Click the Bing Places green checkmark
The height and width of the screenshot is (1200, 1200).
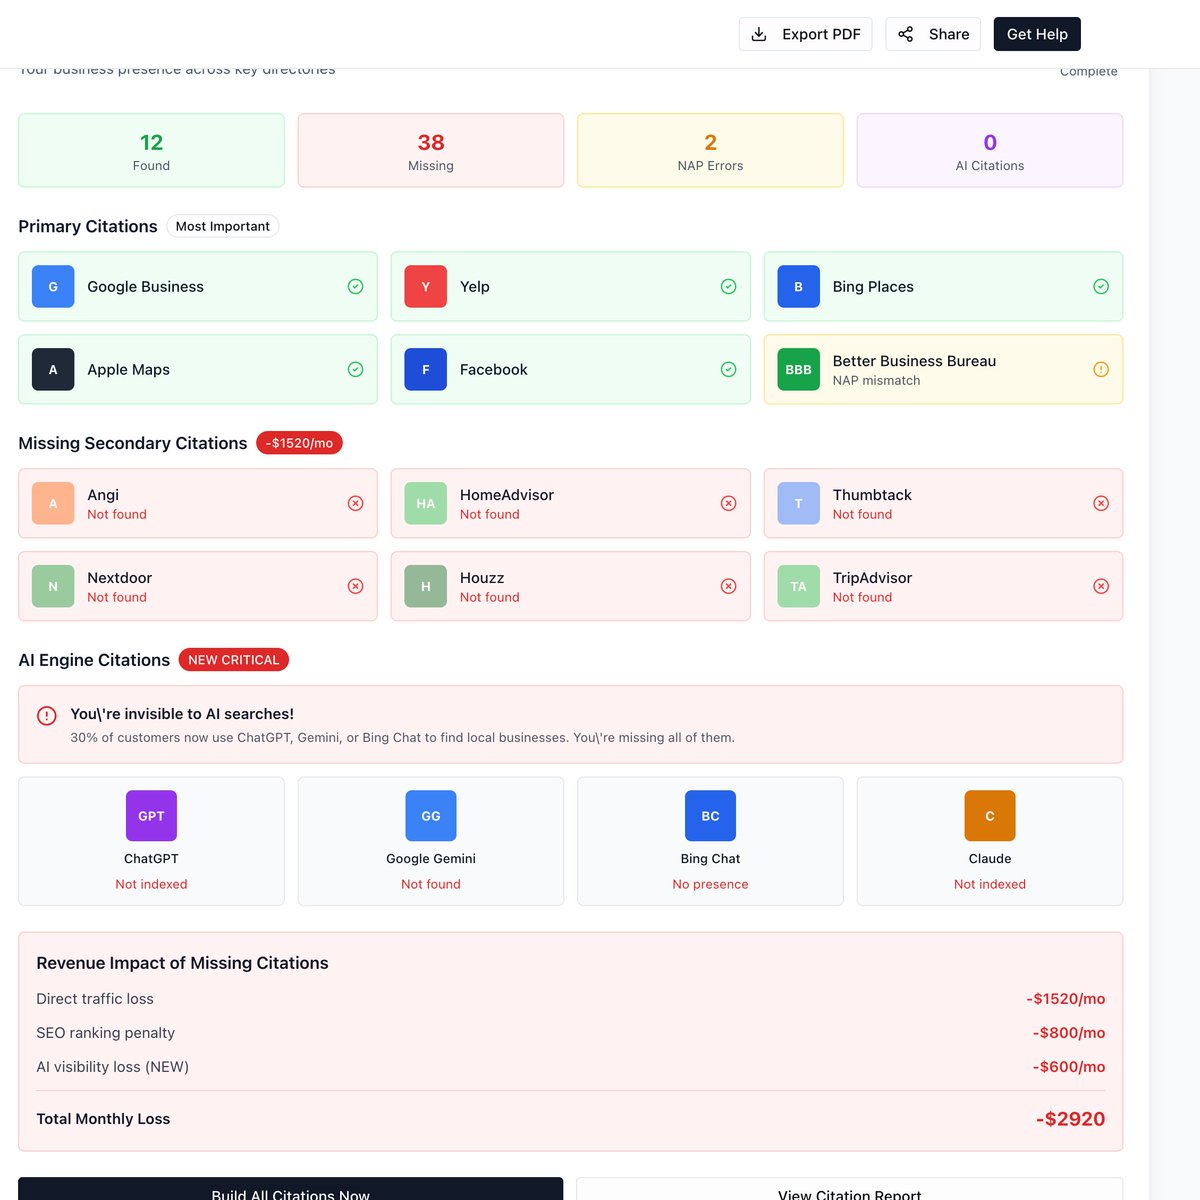click(x=1101, y=286)
